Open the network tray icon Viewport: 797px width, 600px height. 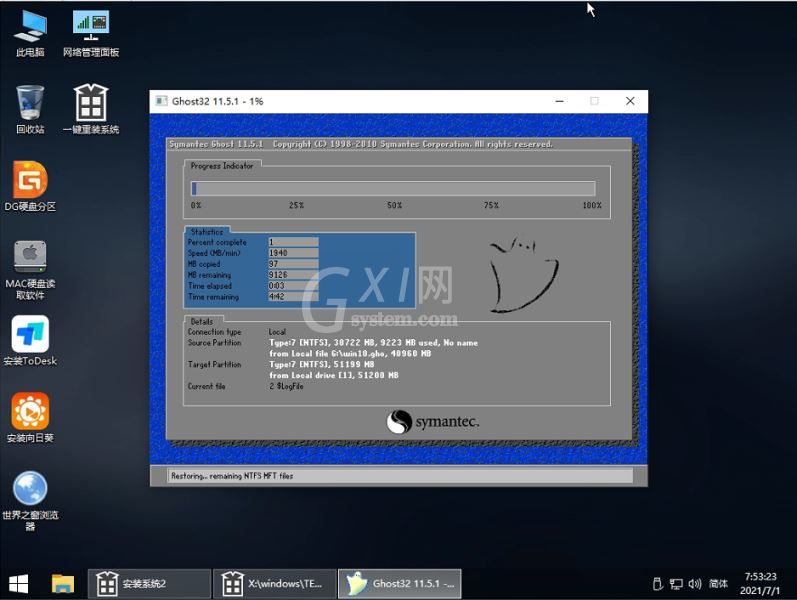coord(676,584)
